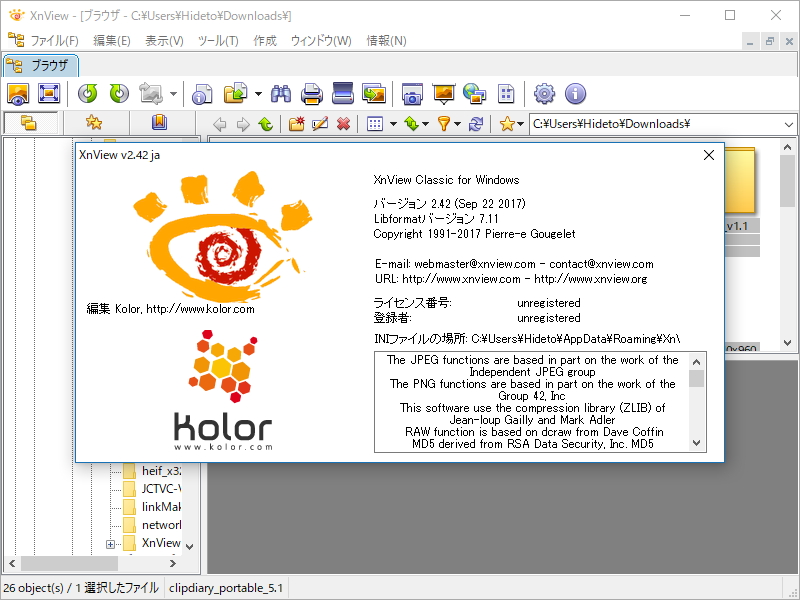Rotate the image counter-clockwise
The image size is (800, 600).
87,93
